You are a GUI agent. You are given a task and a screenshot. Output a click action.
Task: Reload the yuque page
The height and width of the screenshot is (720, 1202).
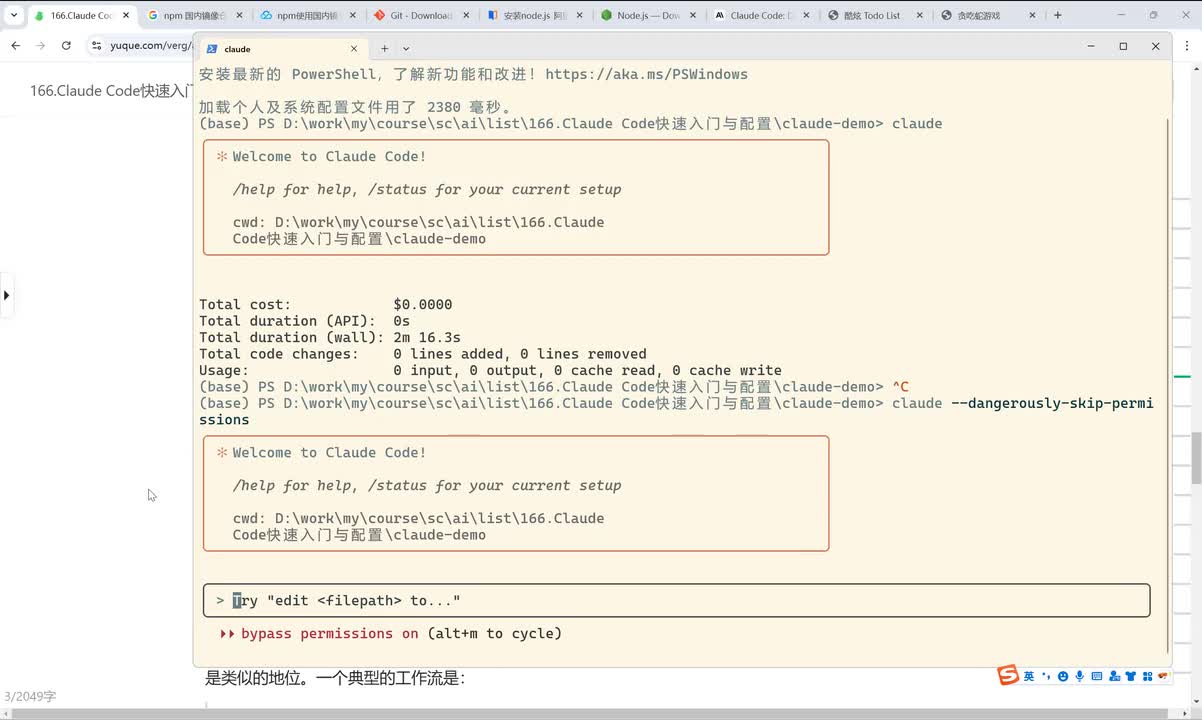coord(66,46)
